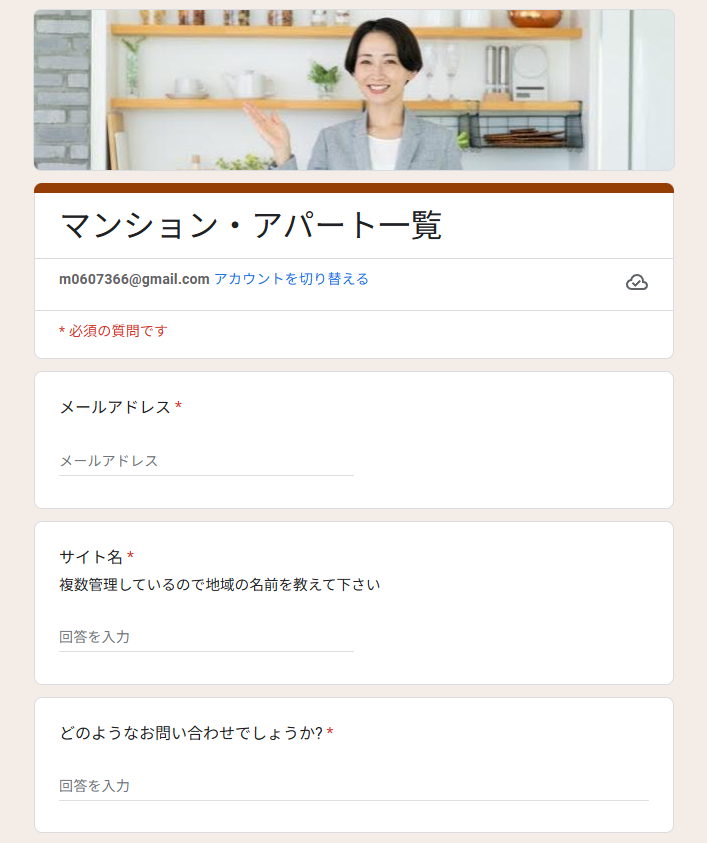Click the cloud draft-saved icon
Screen dimensions: 707x843
[x=637, y=282]
